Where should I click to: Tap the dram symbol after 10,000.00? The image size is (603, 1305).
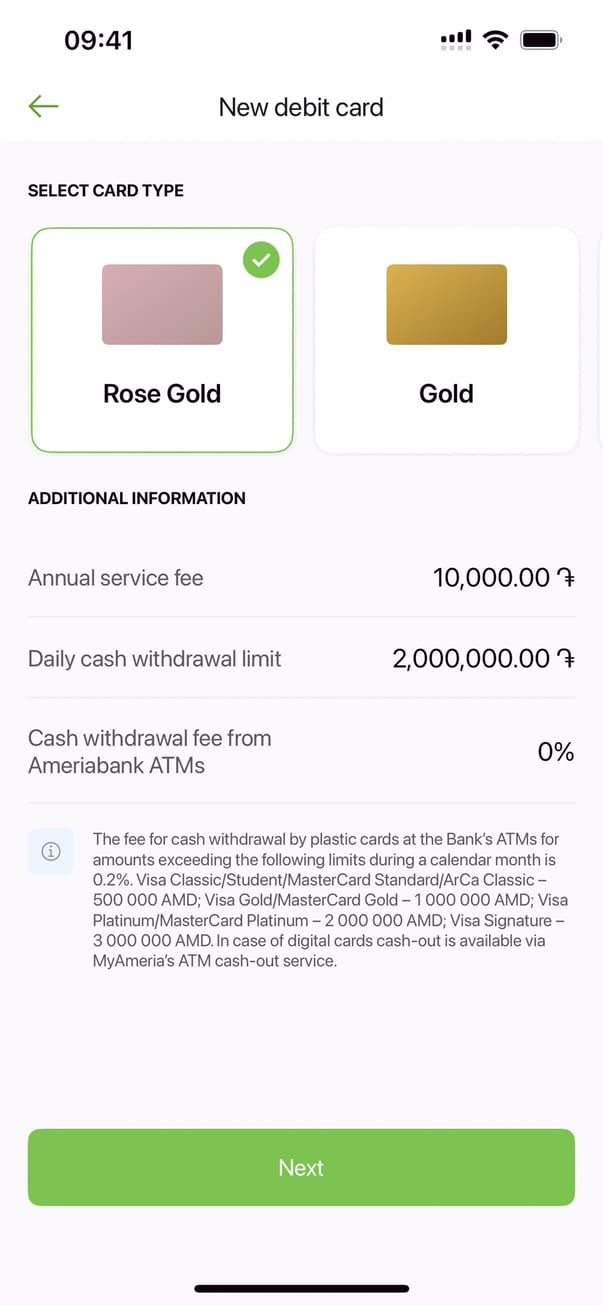566,578
